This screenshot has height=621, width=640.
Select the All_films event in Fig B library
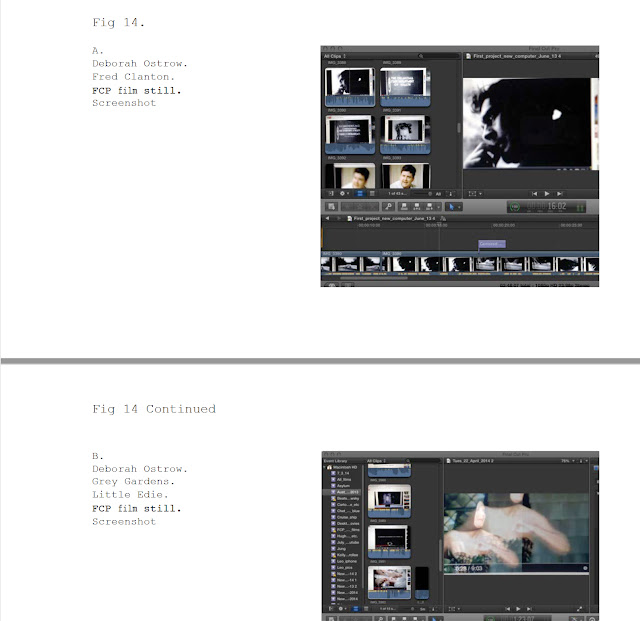344,480
